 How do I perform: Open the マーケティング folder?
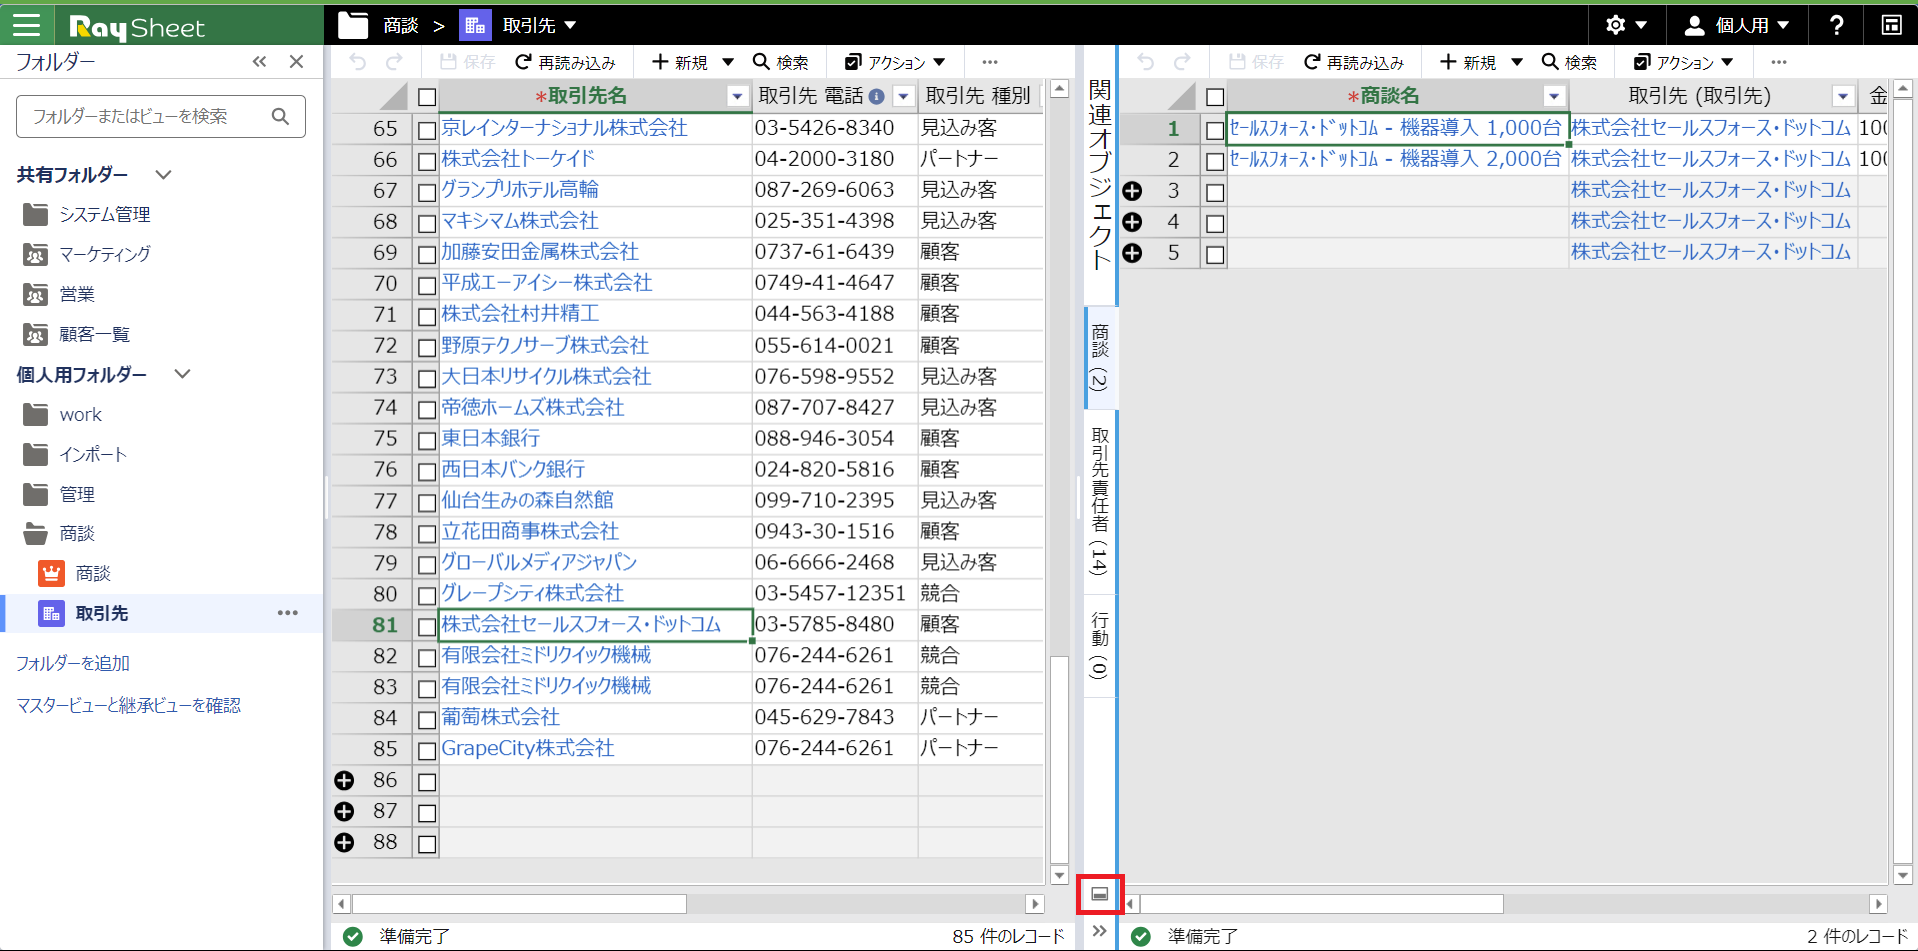point(105,255)
